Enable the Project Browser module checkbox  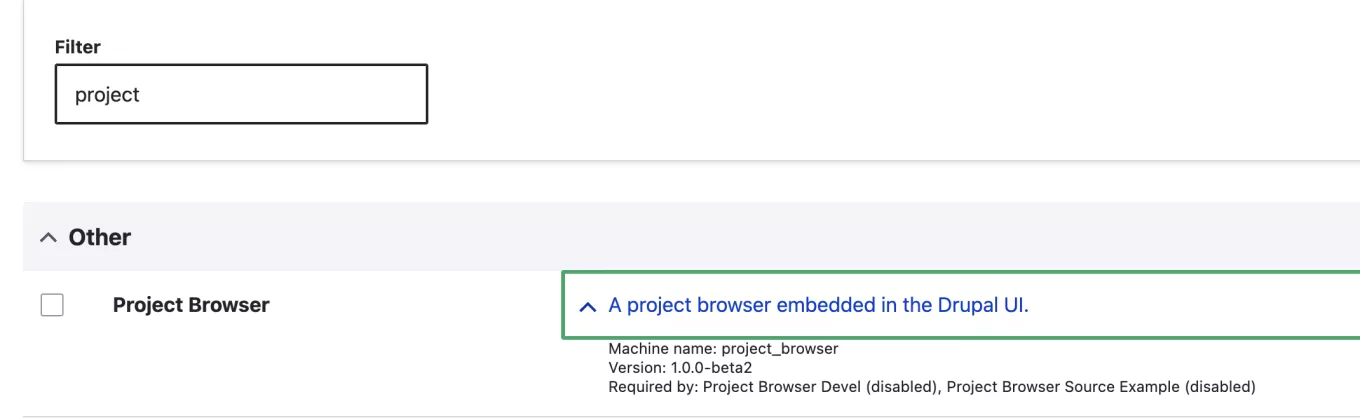click(52, 305)
